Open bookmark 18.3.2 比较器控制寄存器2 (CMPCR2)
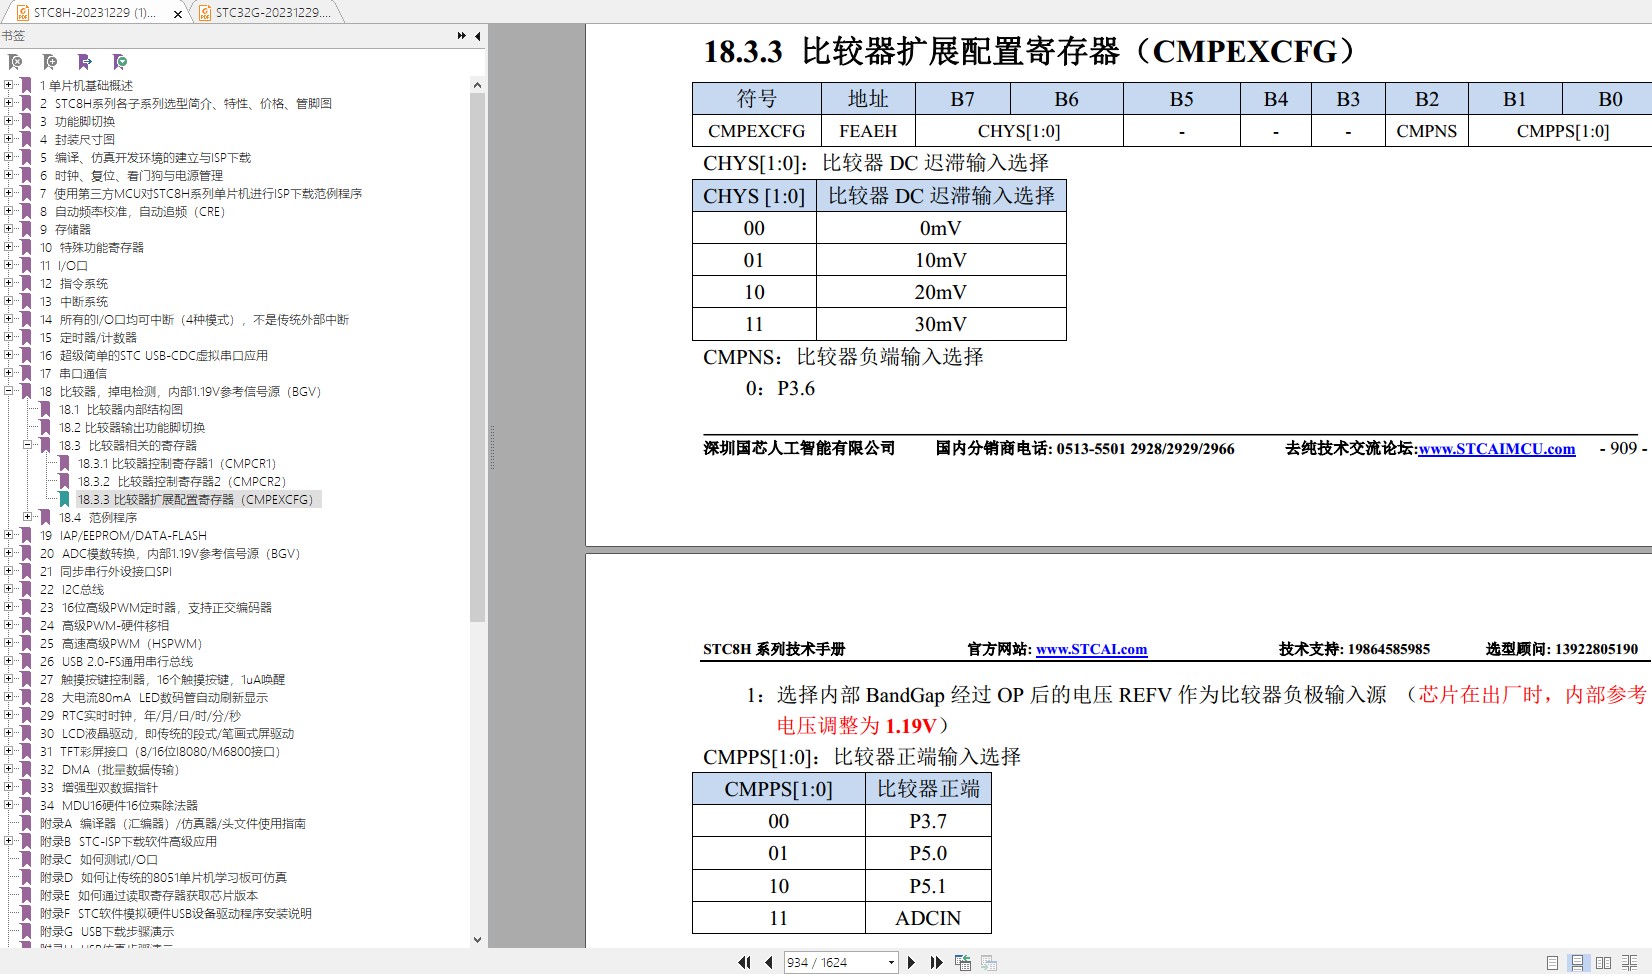 click(x=182, y=481)
